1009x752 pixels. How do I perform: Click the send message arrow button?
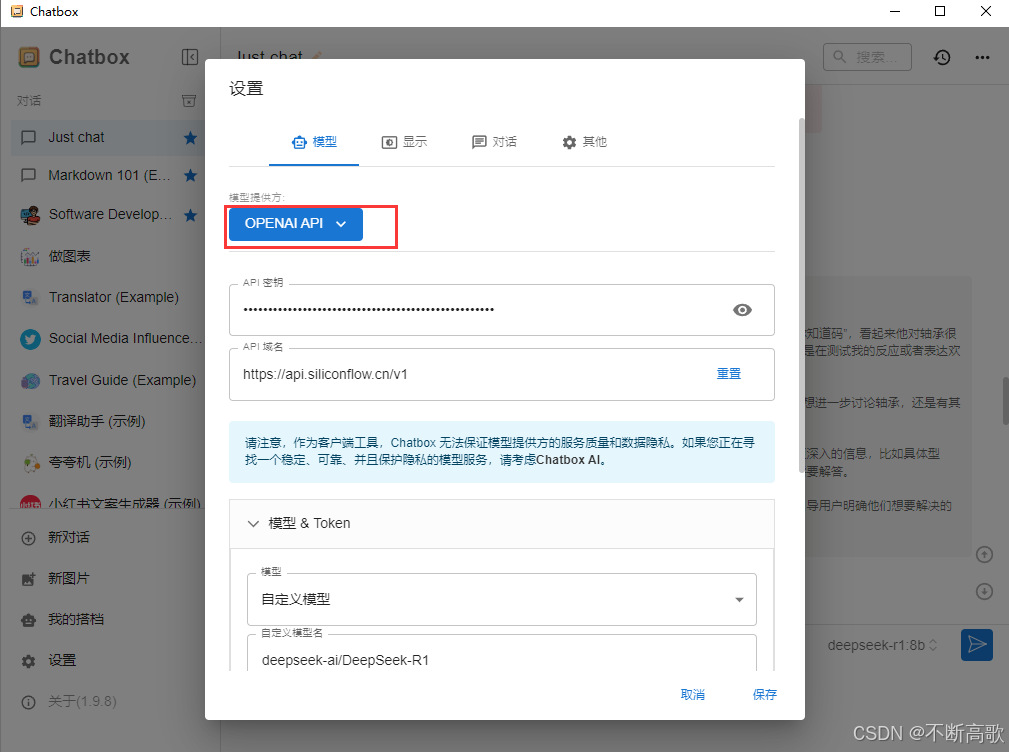pos(977,645)
